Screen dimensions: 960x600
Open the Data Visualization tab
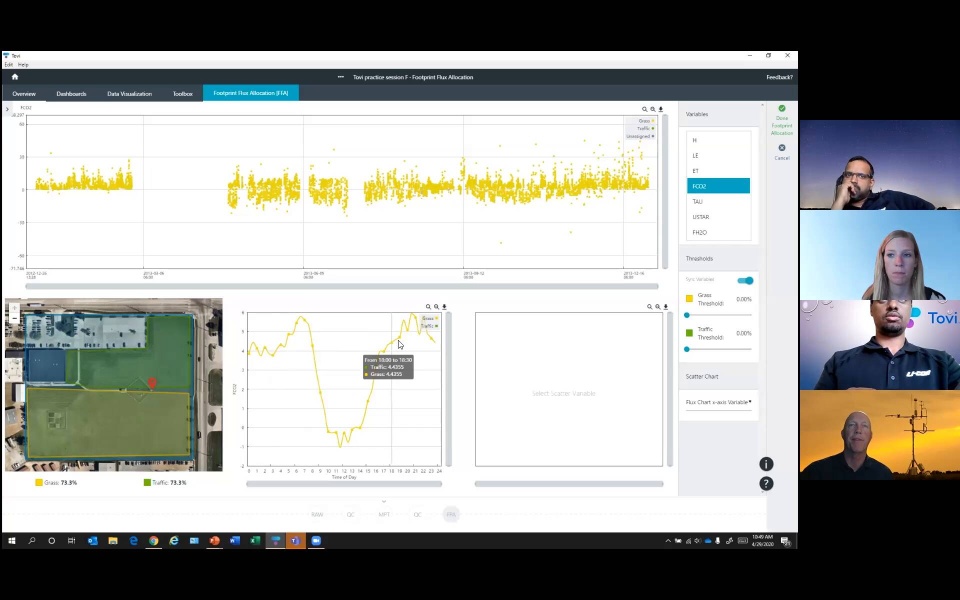pos(129,94)
